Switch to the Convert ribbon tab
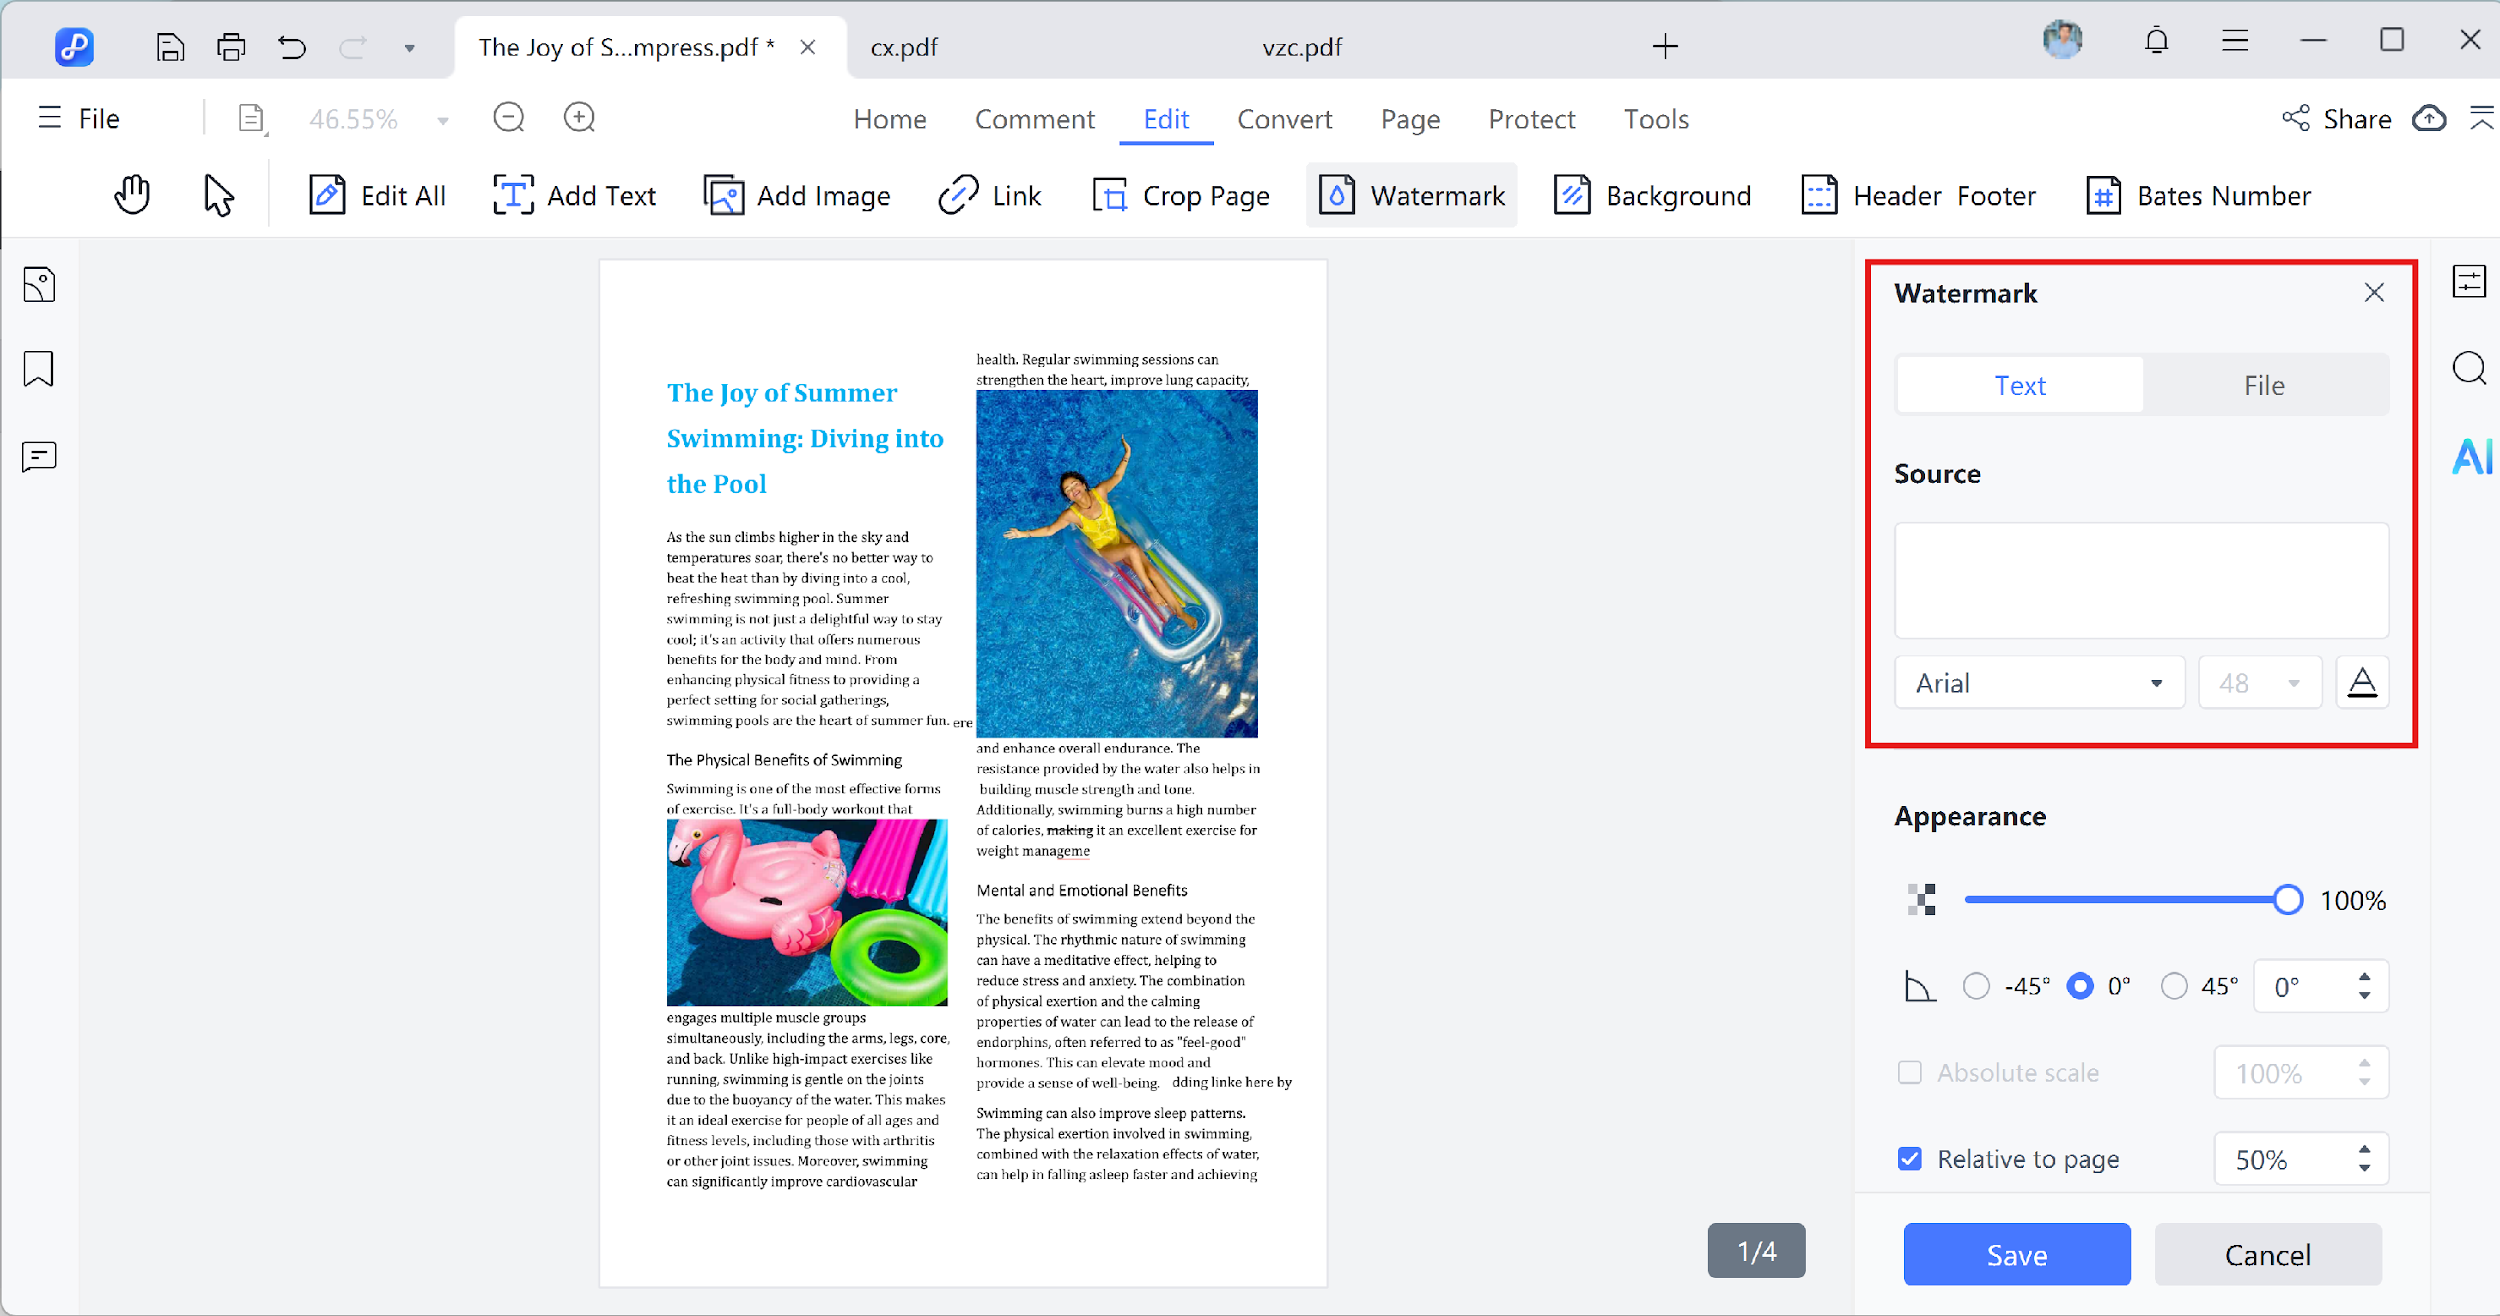2500x1316 pixels. coord(1284,119)
